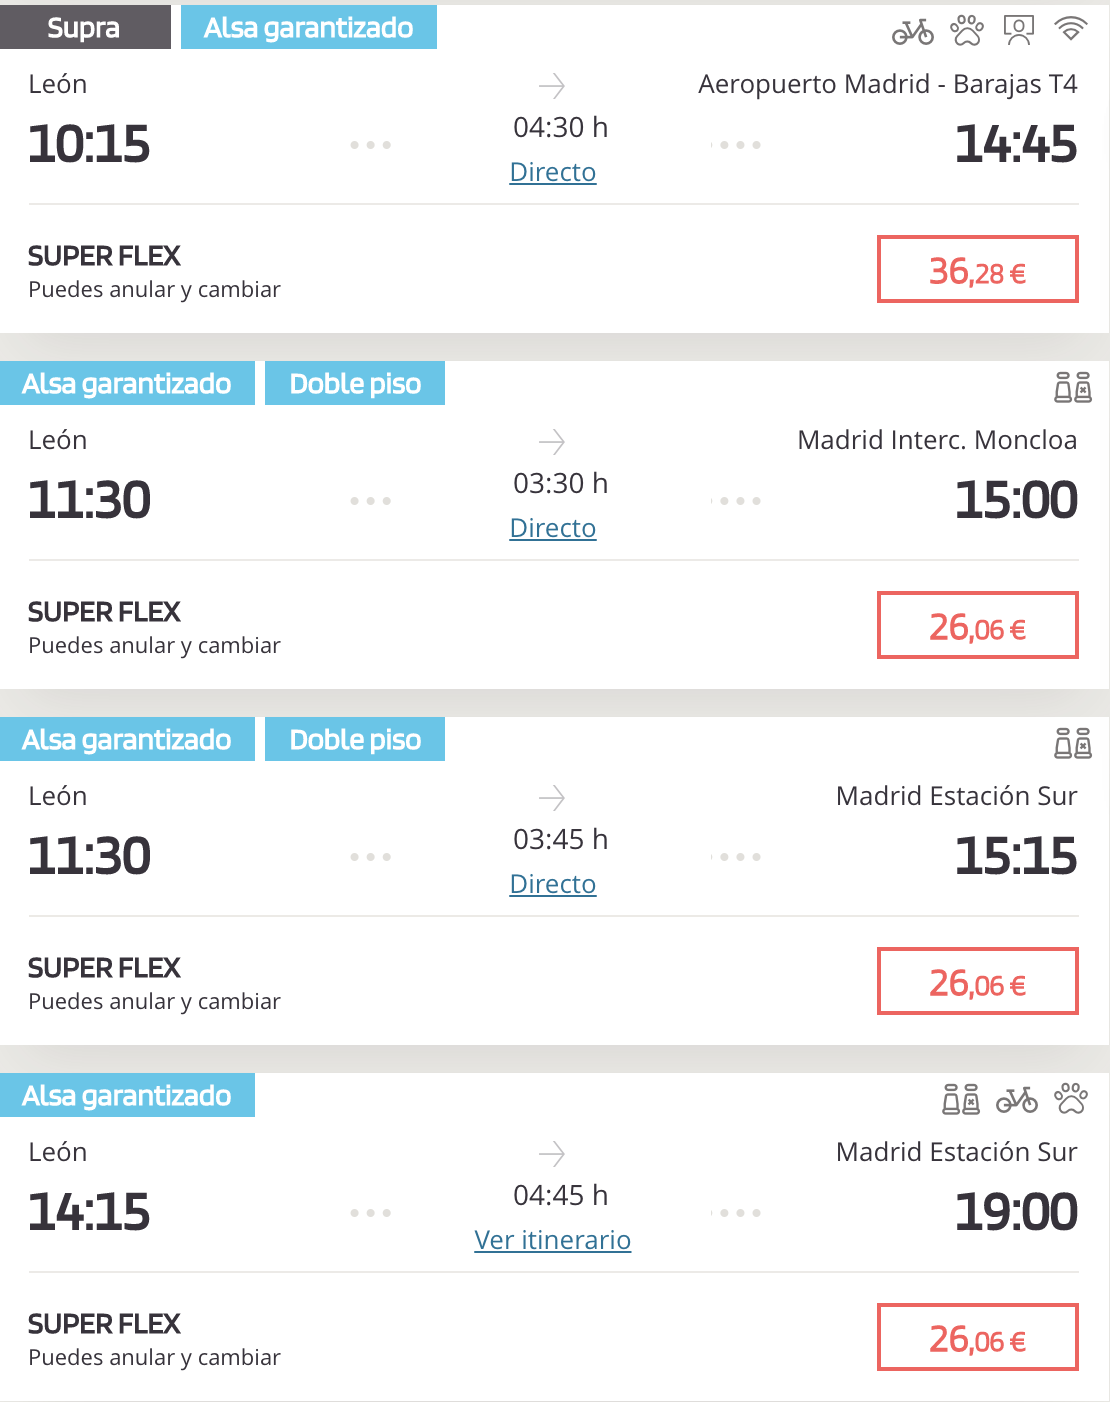Click the bicycle icon on the 10:15 trip
The width and height of the screenshot is (1110, 1402).
[912, 32]
